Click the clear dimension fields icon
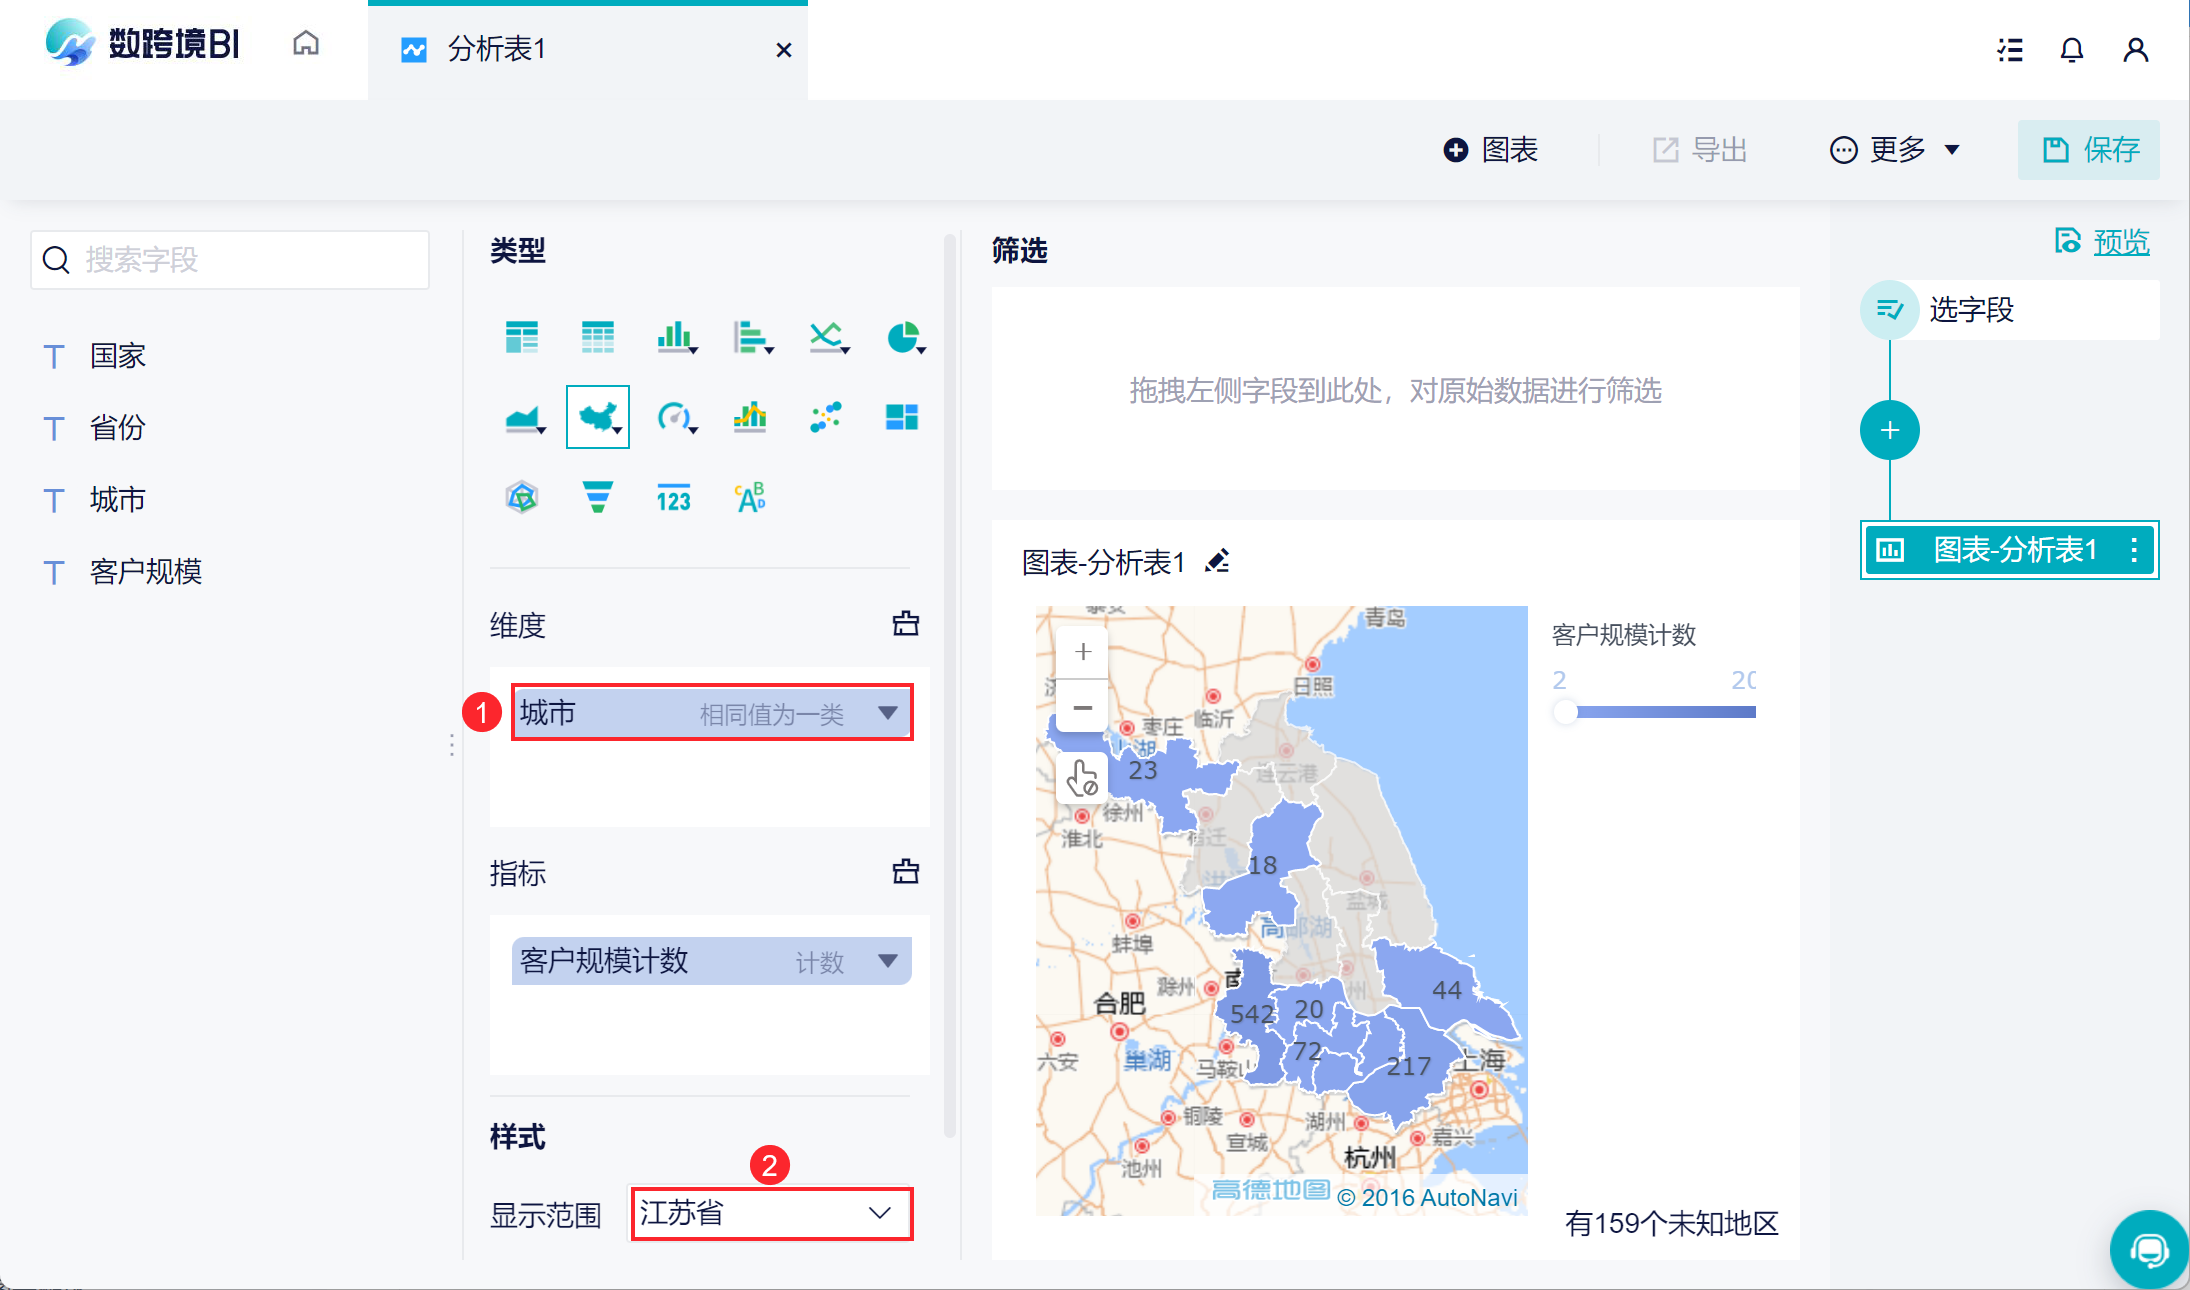Screen dimensions: 2190x1290 tap(905, 624)
